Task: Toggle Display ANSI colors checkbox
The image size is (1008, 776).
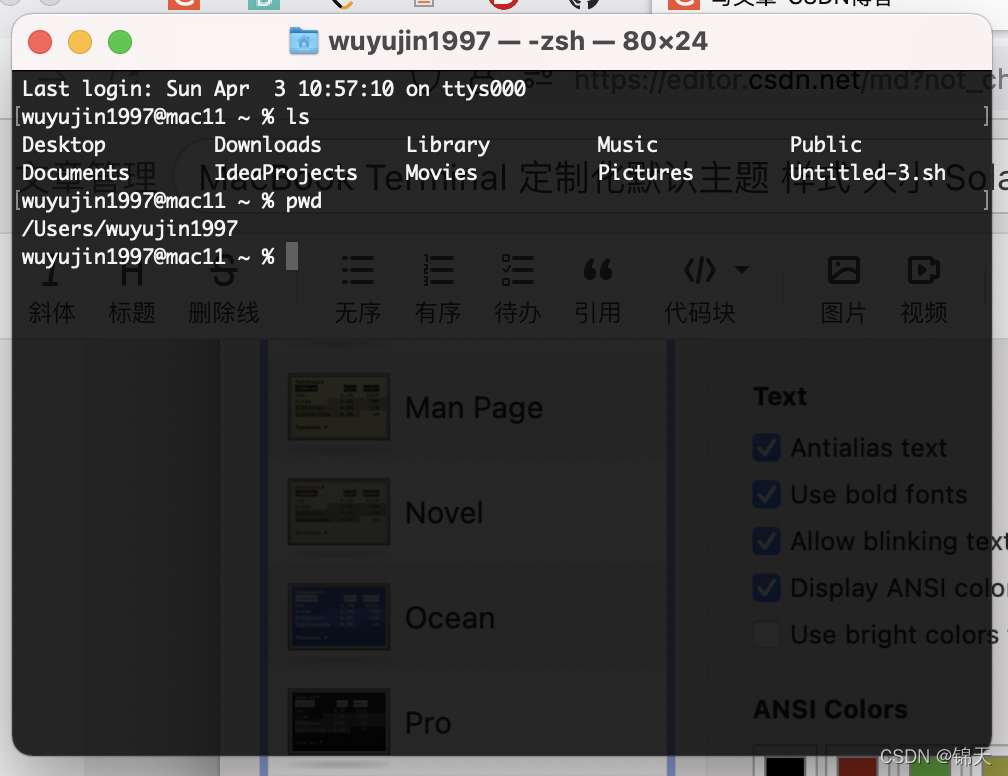Action: point(766,588)
